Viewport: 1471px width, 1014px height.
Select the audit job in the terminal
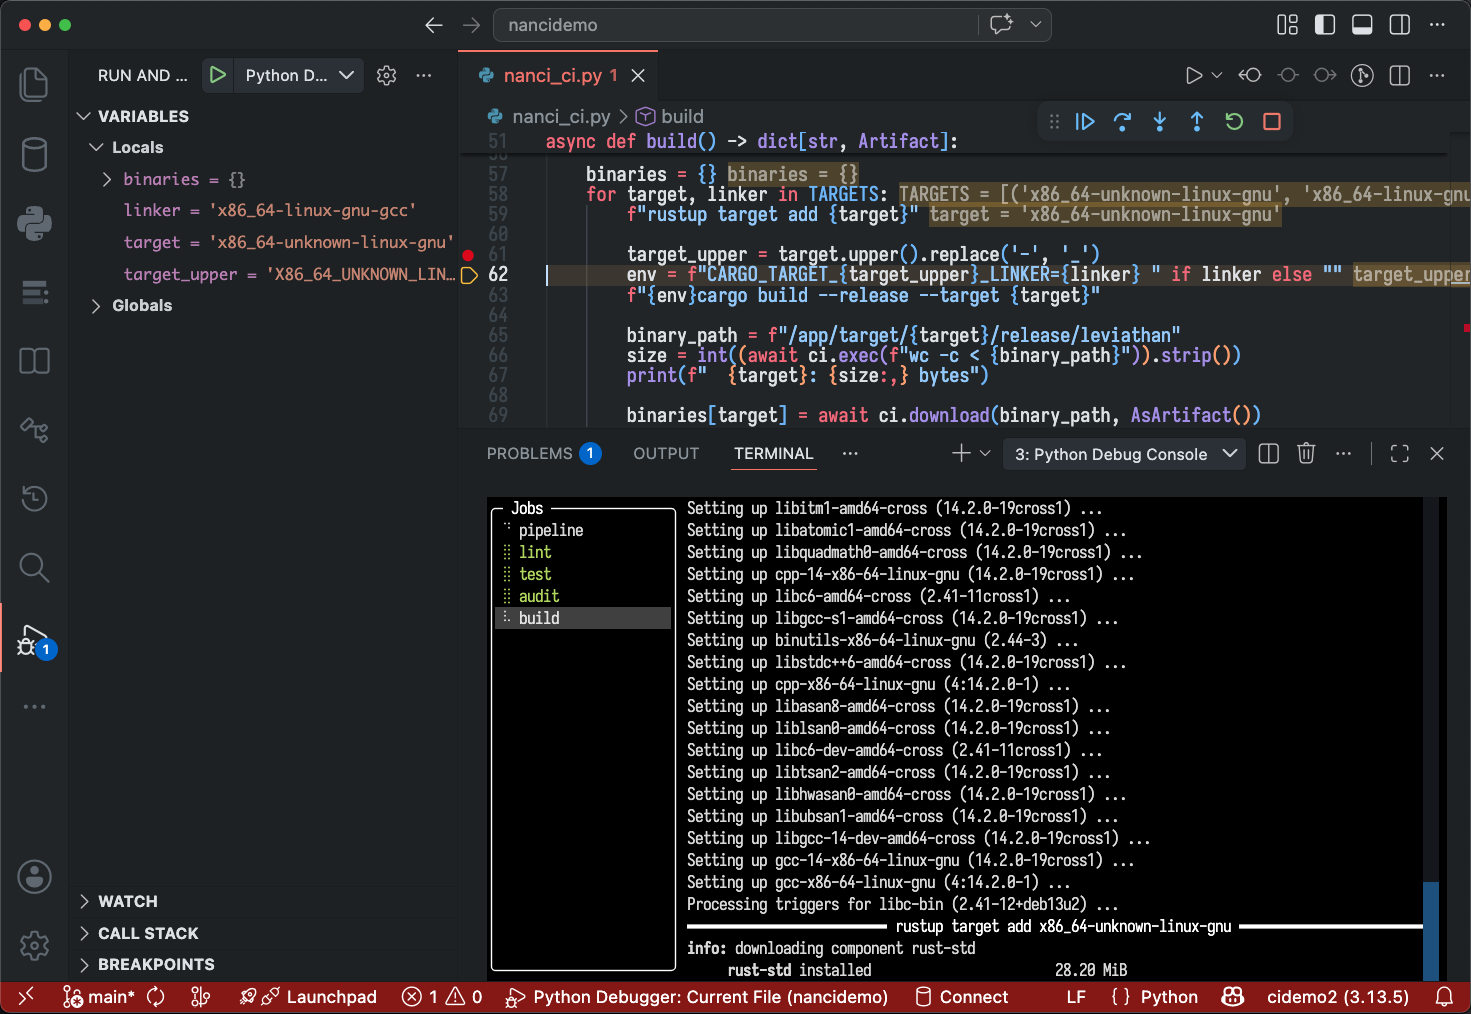(x=539, y=596)
